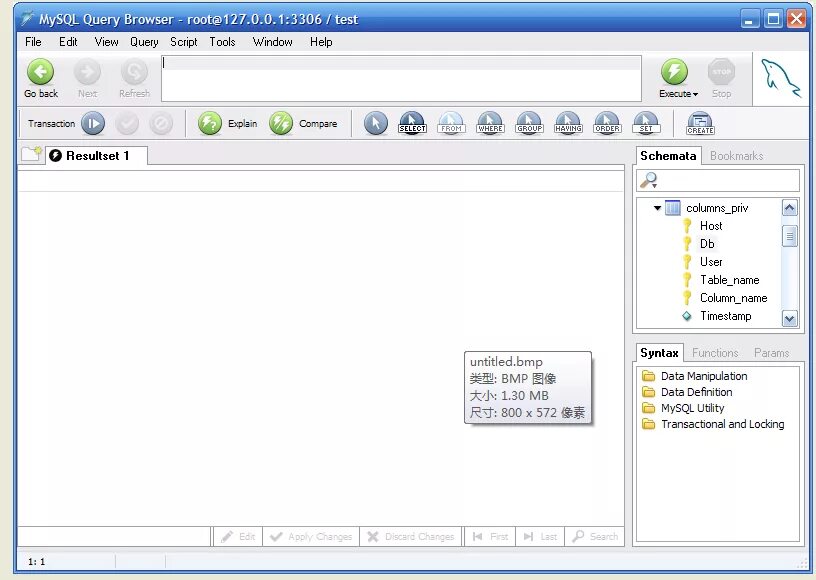The height and width of the screenshot is (580, 816).
Task: Click the green Go back arrow
Action: coord(40,72)
